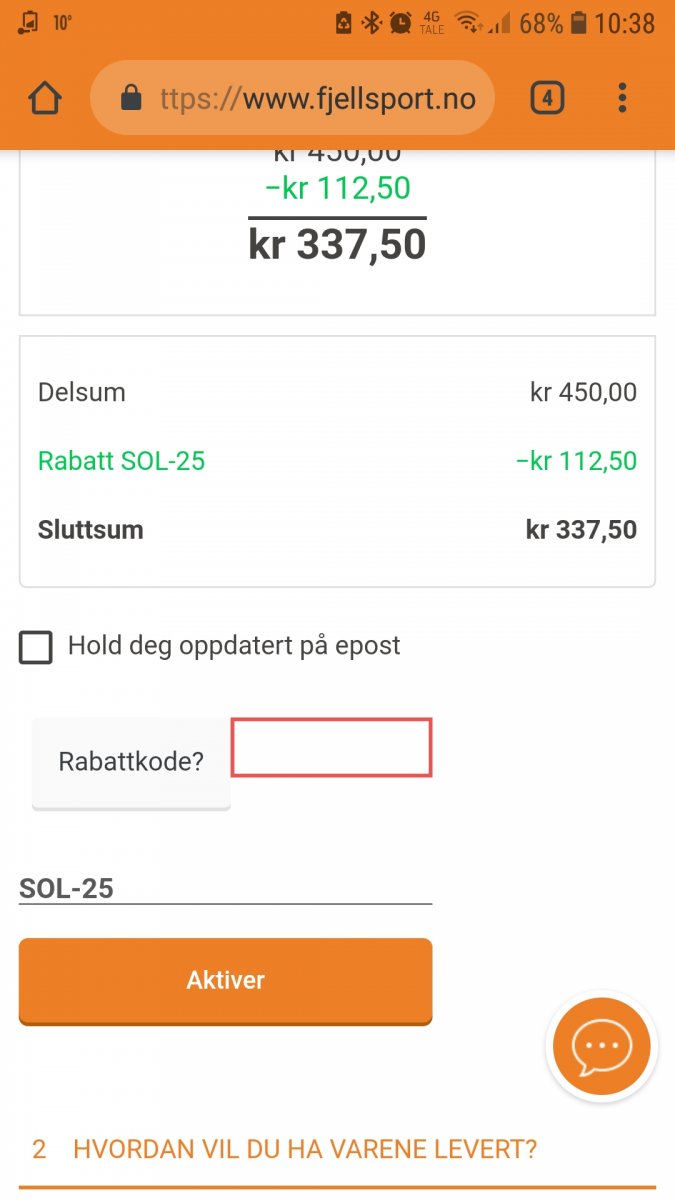Tap the Wi-Fi status icon
The image size is (675, 1200).
466,22
